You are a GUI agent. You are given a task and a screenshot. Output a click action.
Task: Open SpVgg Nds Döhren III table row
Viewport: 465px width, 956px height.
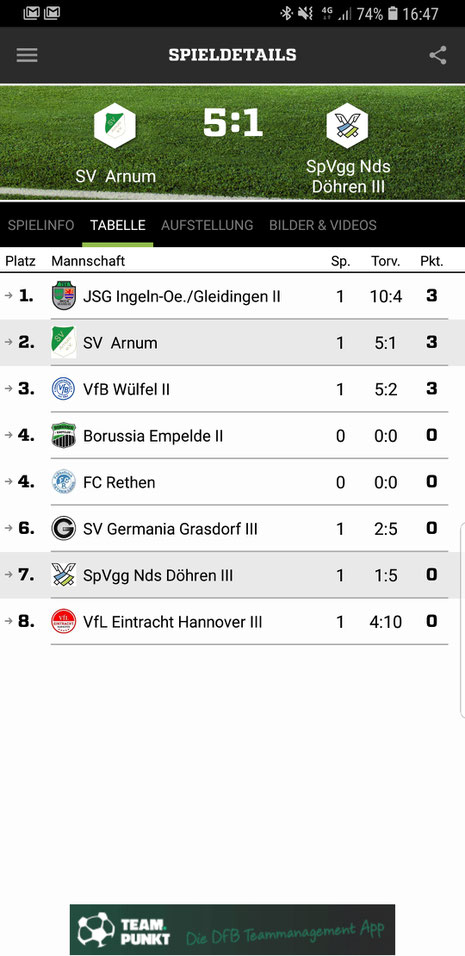point(232,575)
